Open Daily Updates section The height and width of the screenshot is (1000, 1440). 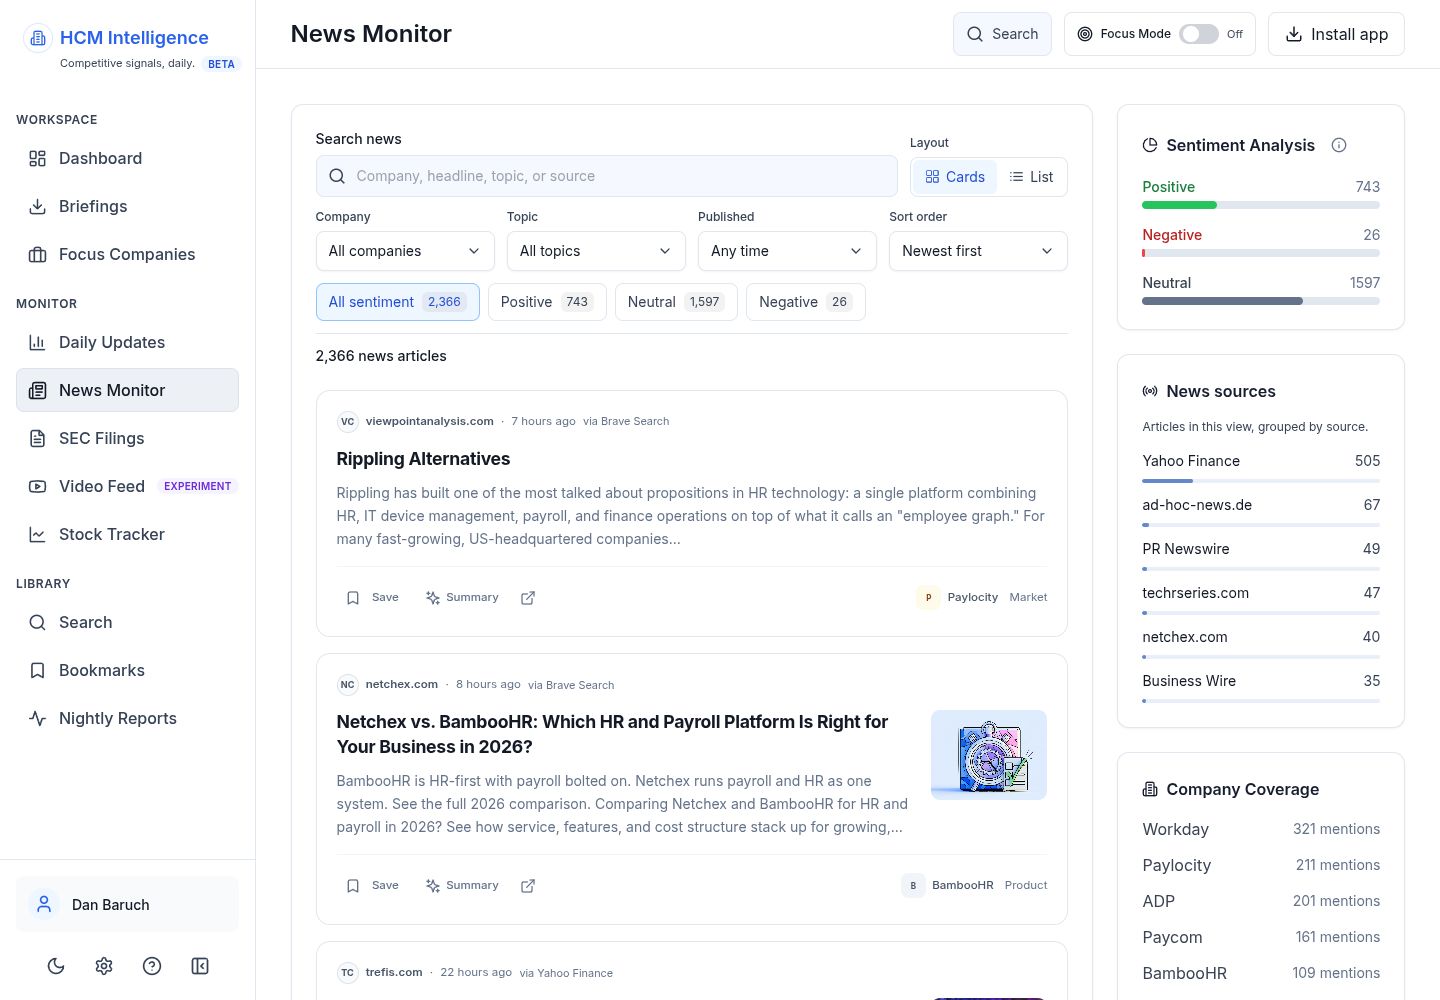pos(127,342)
